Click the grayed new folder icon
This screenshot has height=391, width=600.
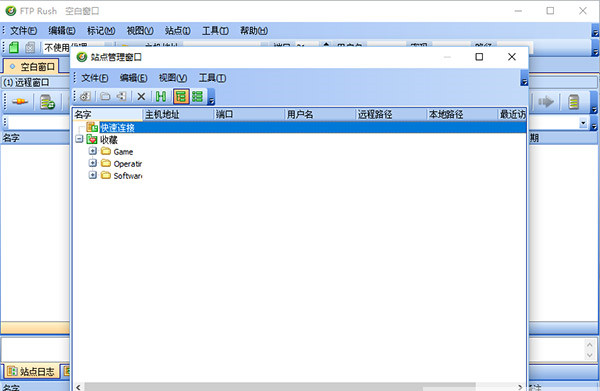105,96
